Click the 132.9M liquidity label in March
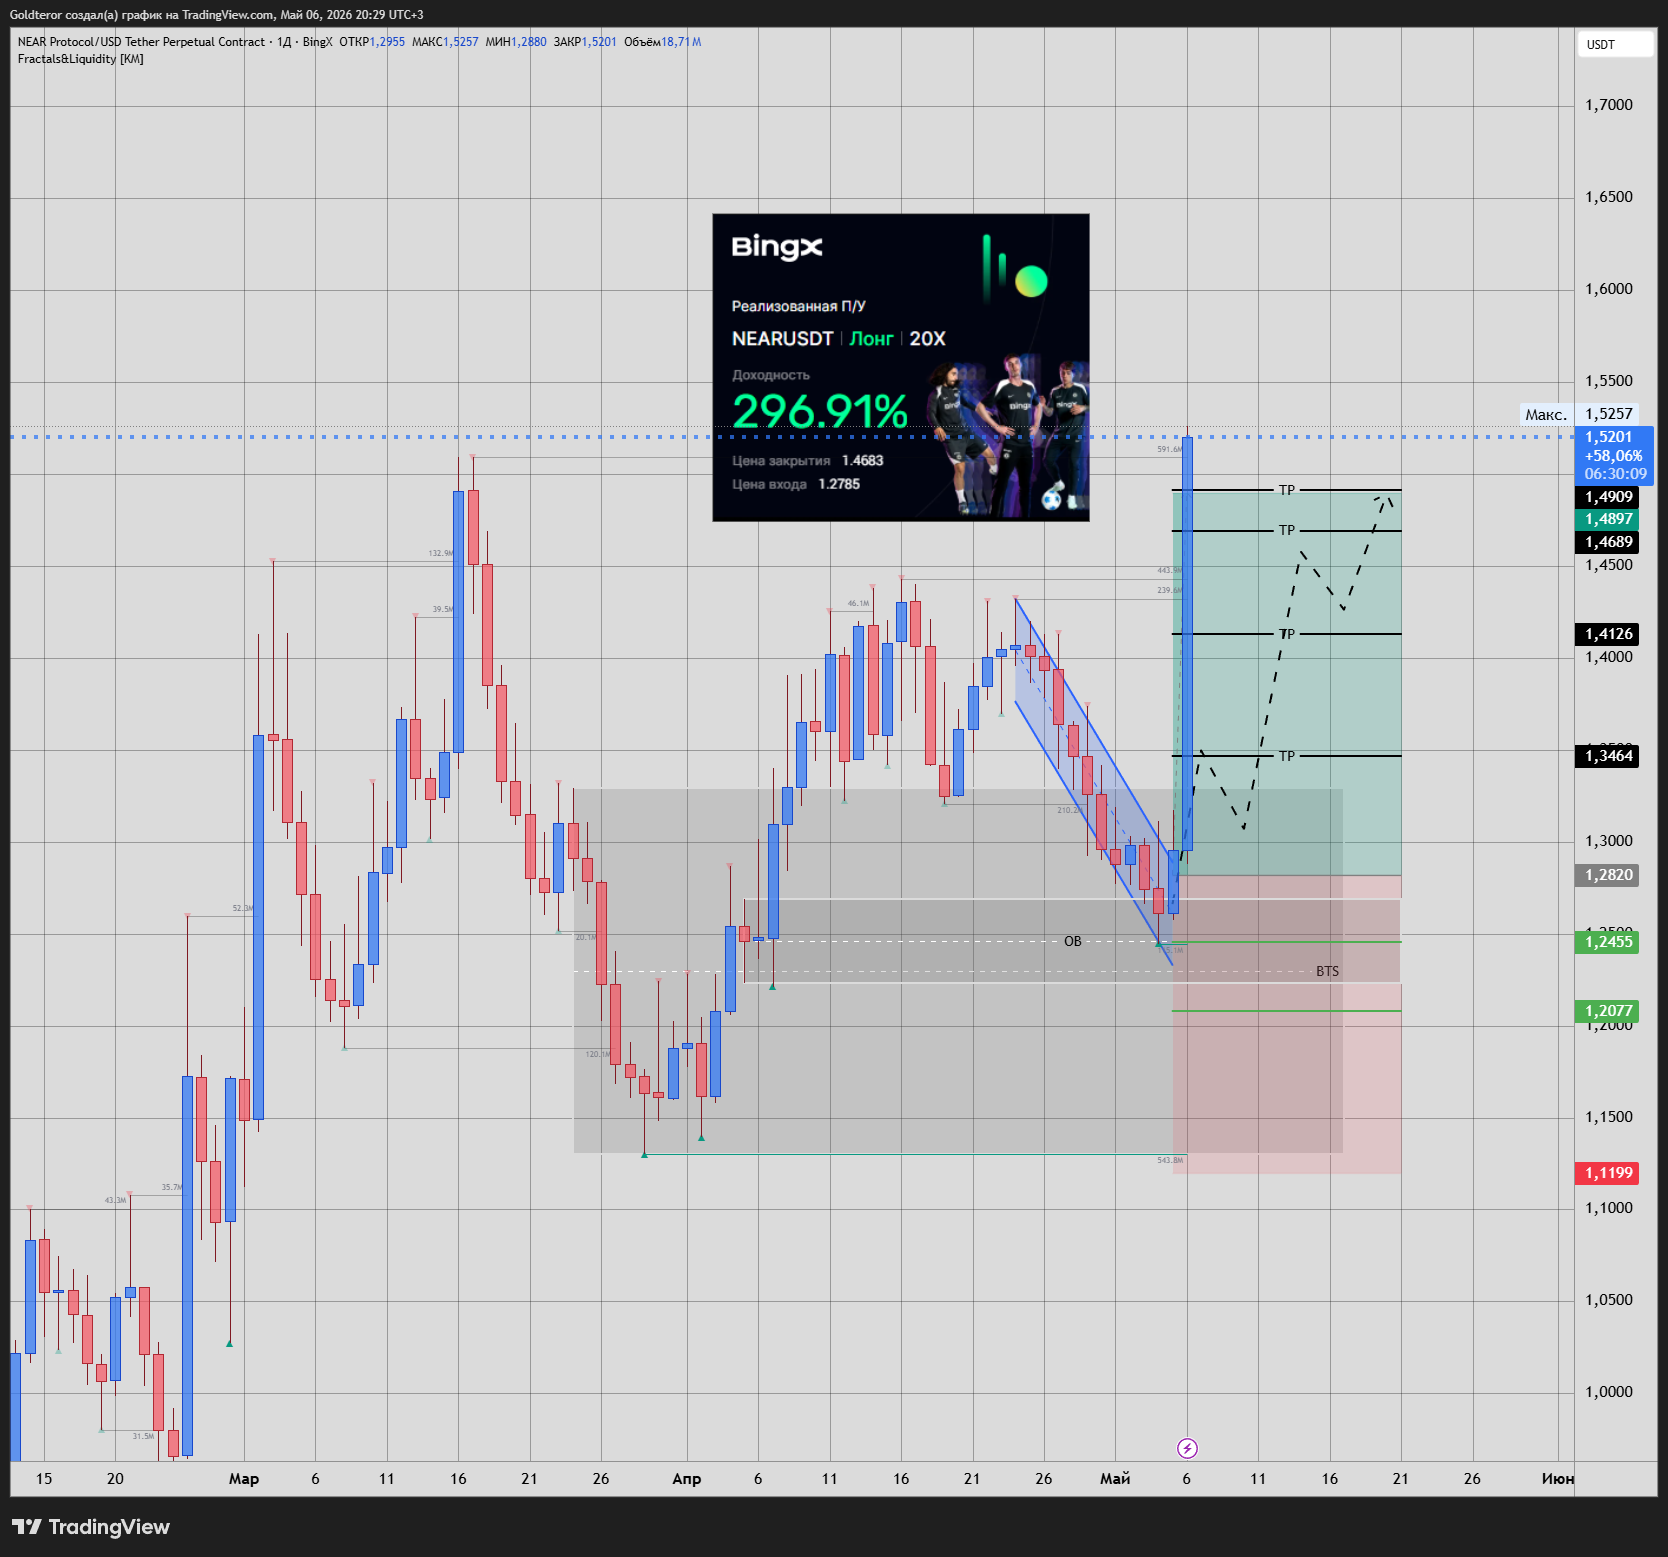Screen dimensions: 1668x1557 coord(440,553)
